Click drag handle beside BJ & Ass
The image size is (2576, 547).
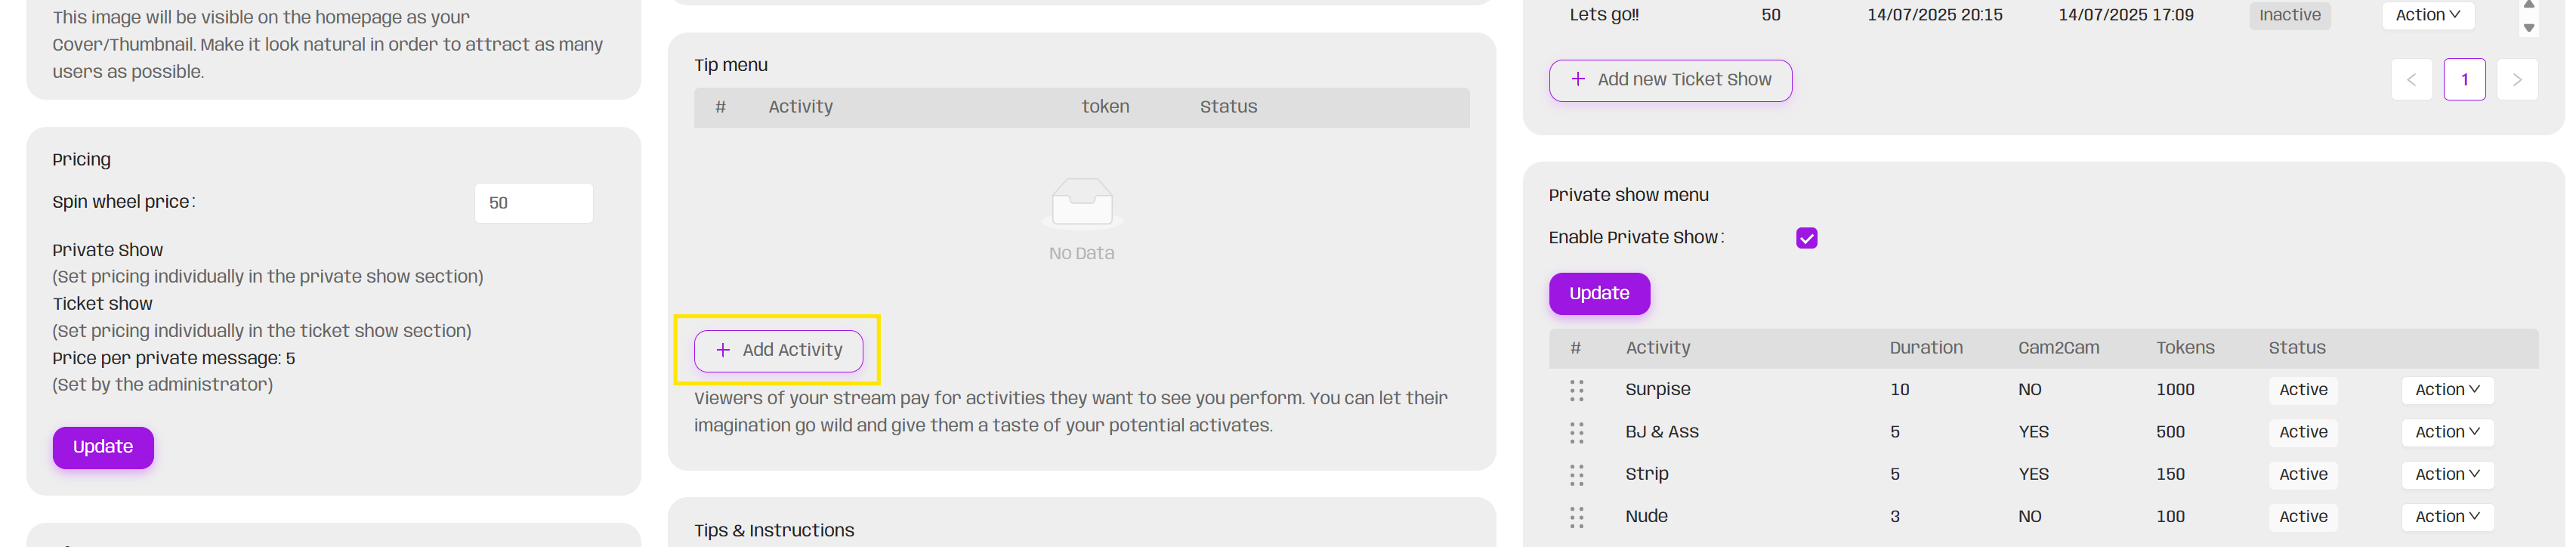click(x=1577, y=433)
